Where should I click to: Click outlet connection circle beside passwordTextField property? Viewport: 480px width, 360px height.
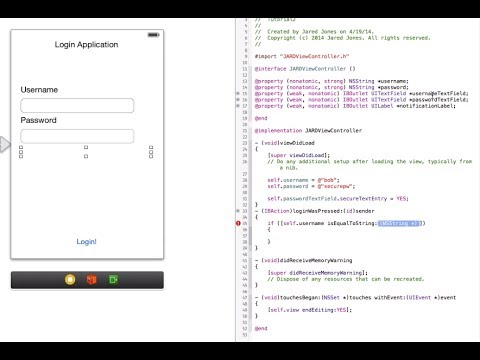238,100
